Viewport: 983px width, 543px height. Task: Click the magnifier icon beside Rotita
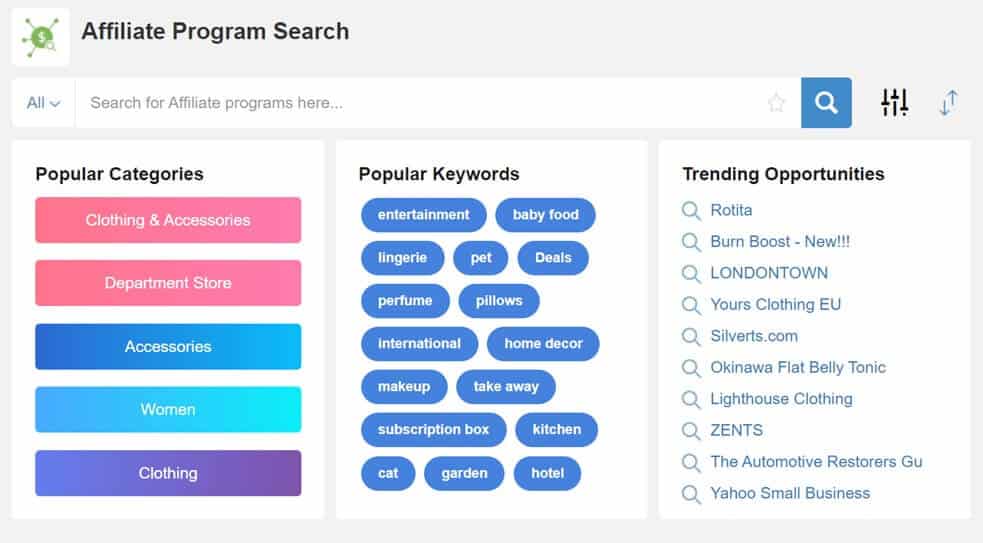click(x=691, y=211)
